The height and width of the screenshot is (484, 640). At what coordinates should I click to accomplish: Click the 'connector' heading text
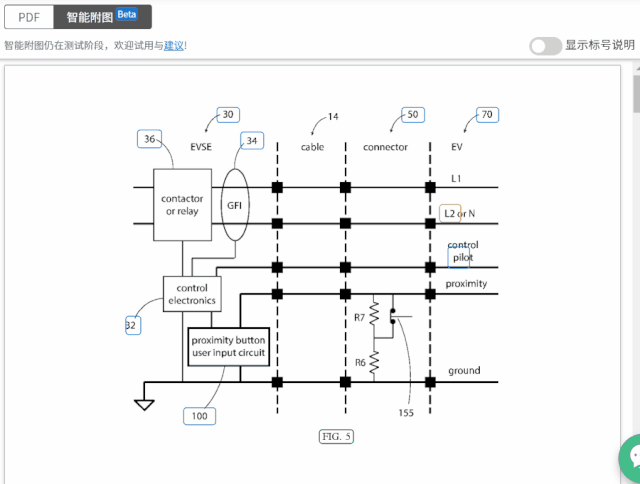[x=385, y=147]
